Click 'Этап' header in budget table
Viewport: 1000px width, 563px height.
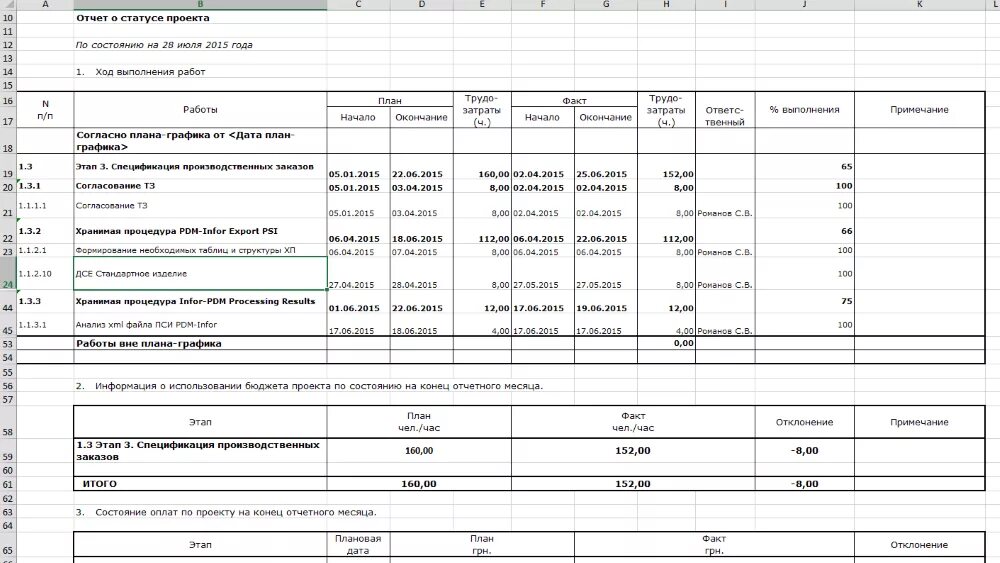point(200,422)
